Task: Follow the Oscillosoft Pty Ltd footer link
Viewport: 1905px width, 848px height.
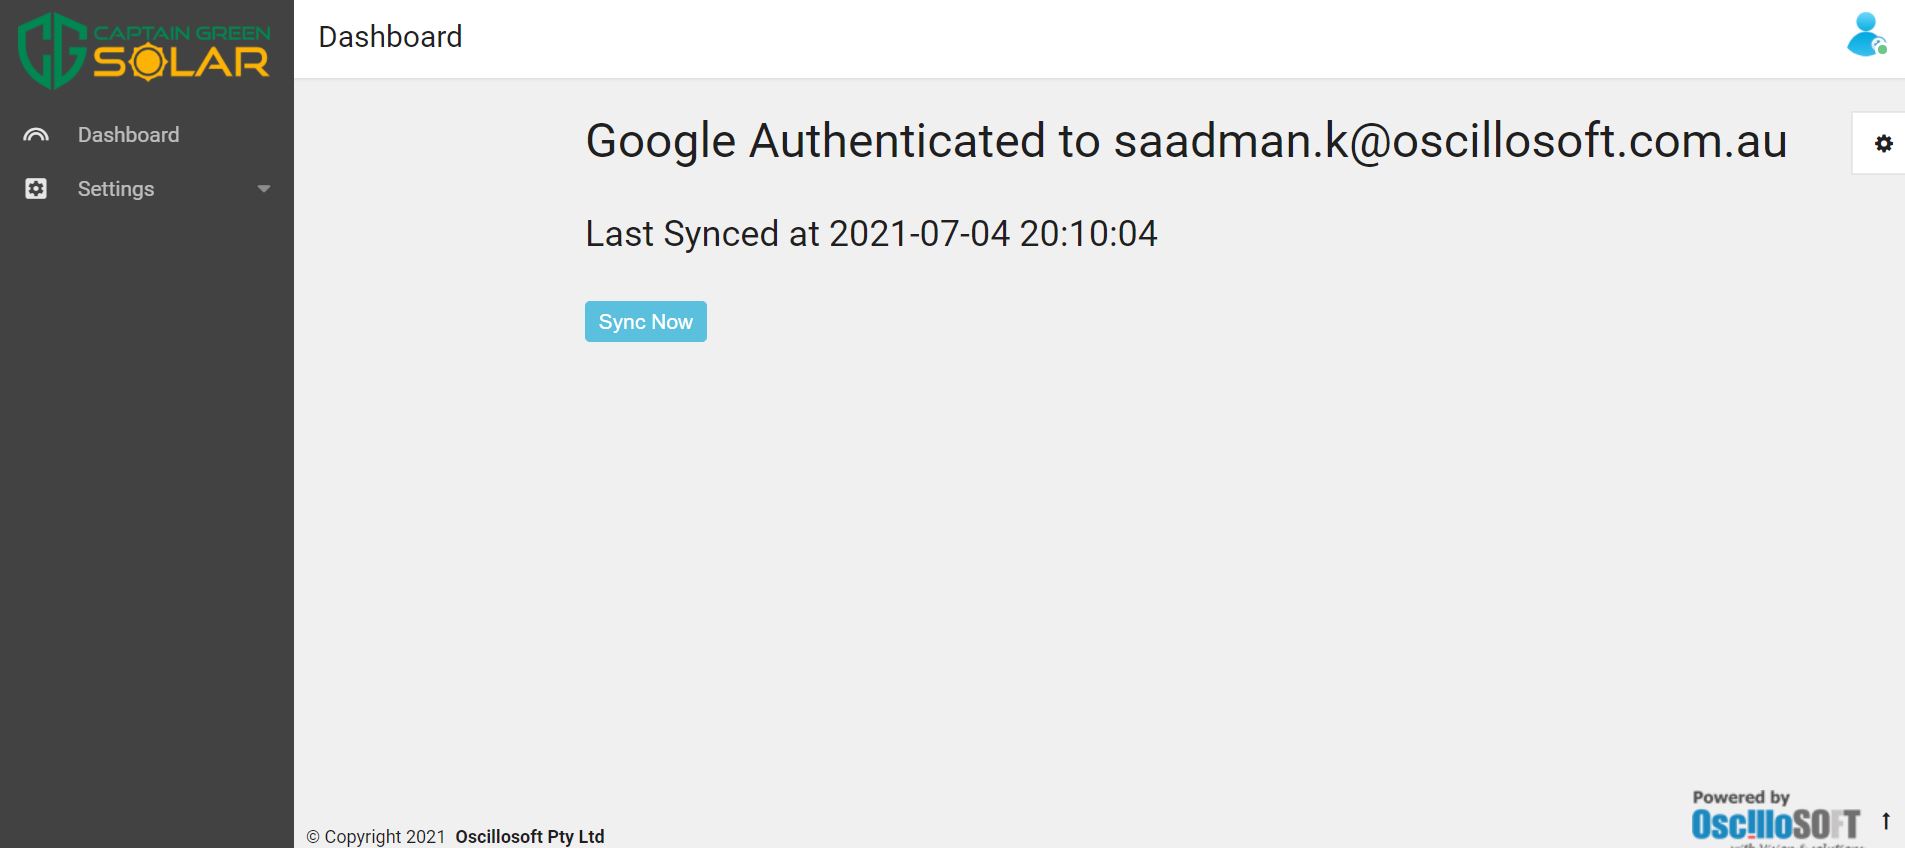Action: [530, 836]
